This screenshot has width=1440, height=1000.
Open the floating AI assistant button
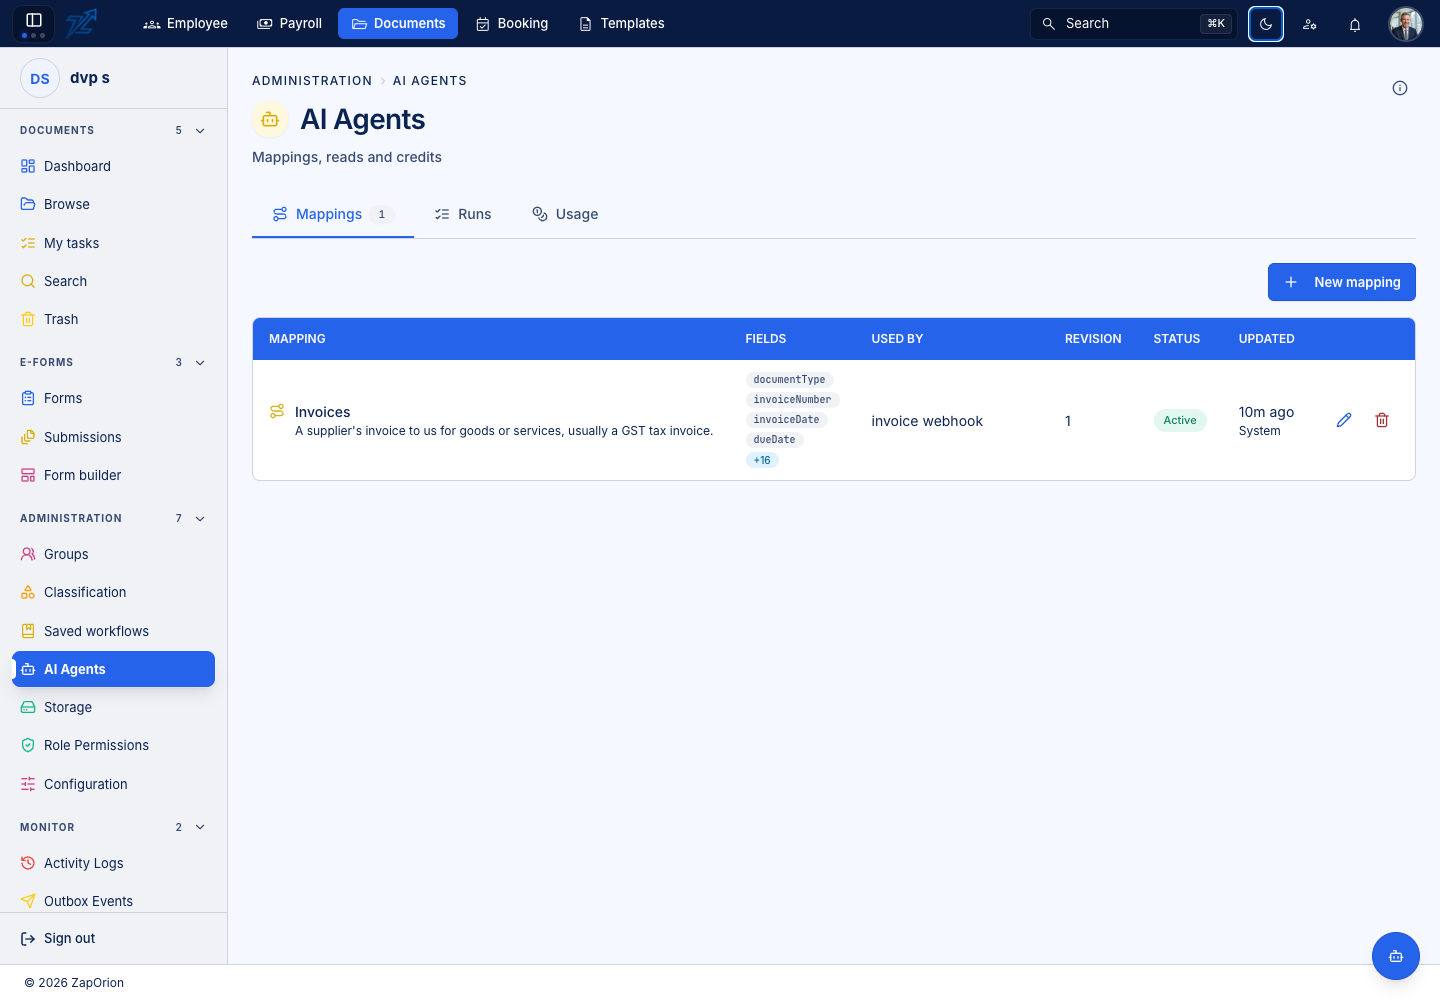tap(1396, 956)
